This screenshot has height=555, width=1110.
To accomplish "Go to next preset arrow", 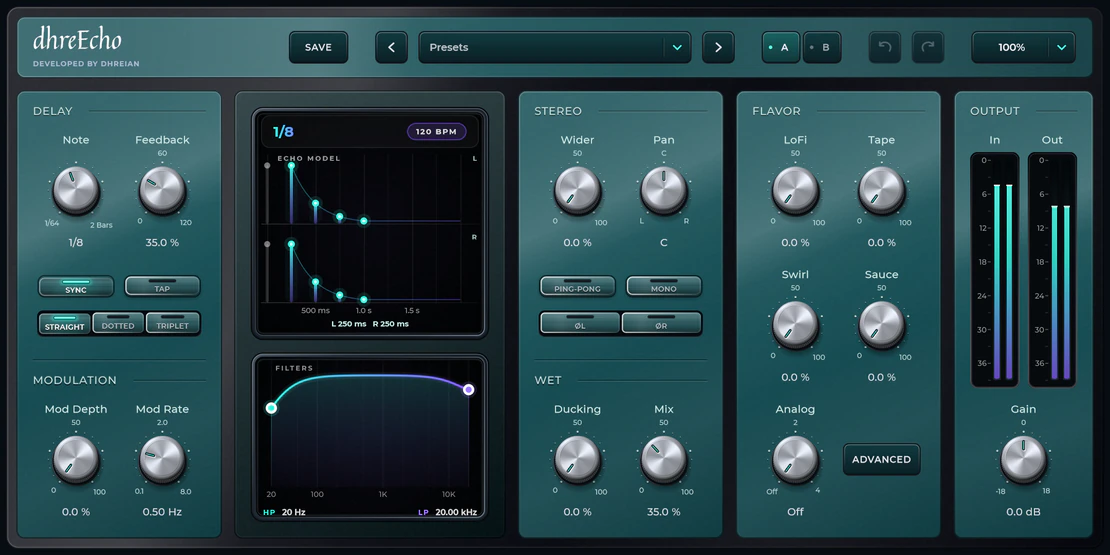I will click(718, 47).
